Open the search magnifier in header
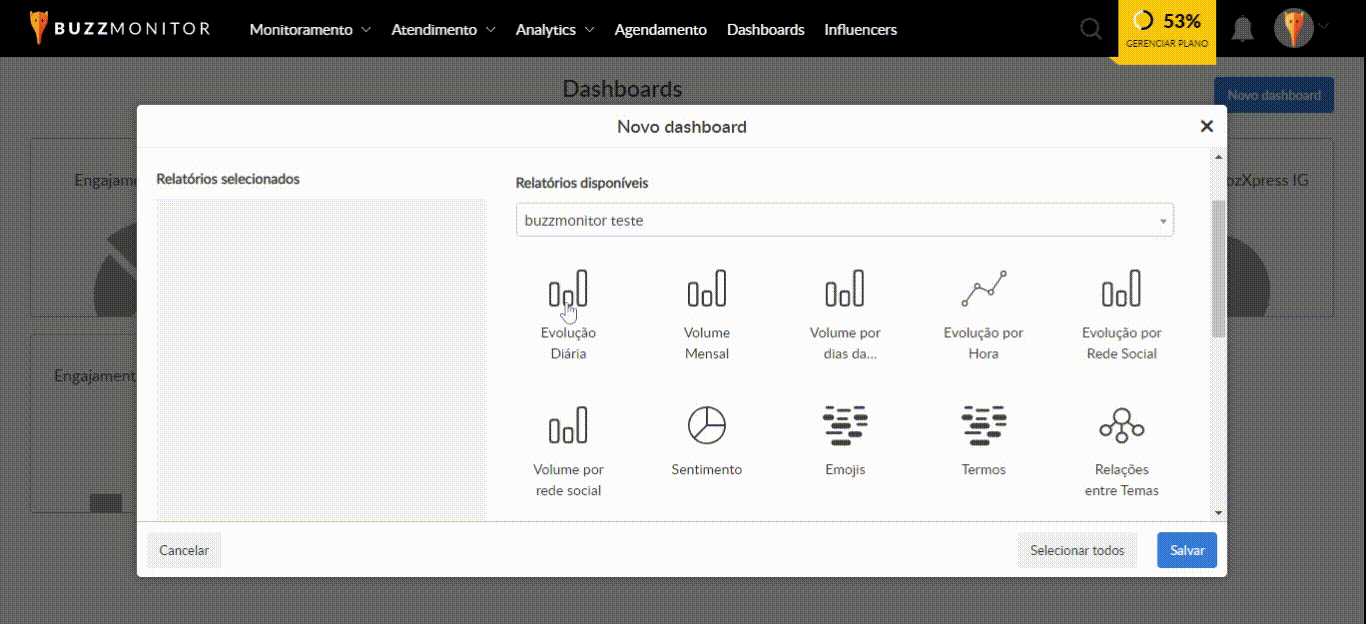 (1091, 29)
